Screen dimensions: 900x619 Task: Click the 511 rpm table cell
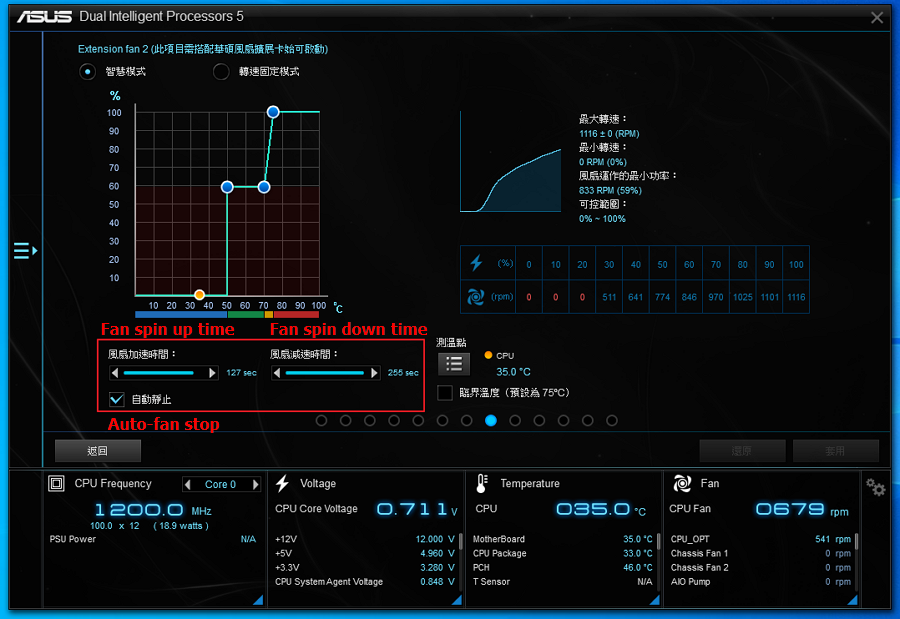pyautogui.click(x=609, y=297)
